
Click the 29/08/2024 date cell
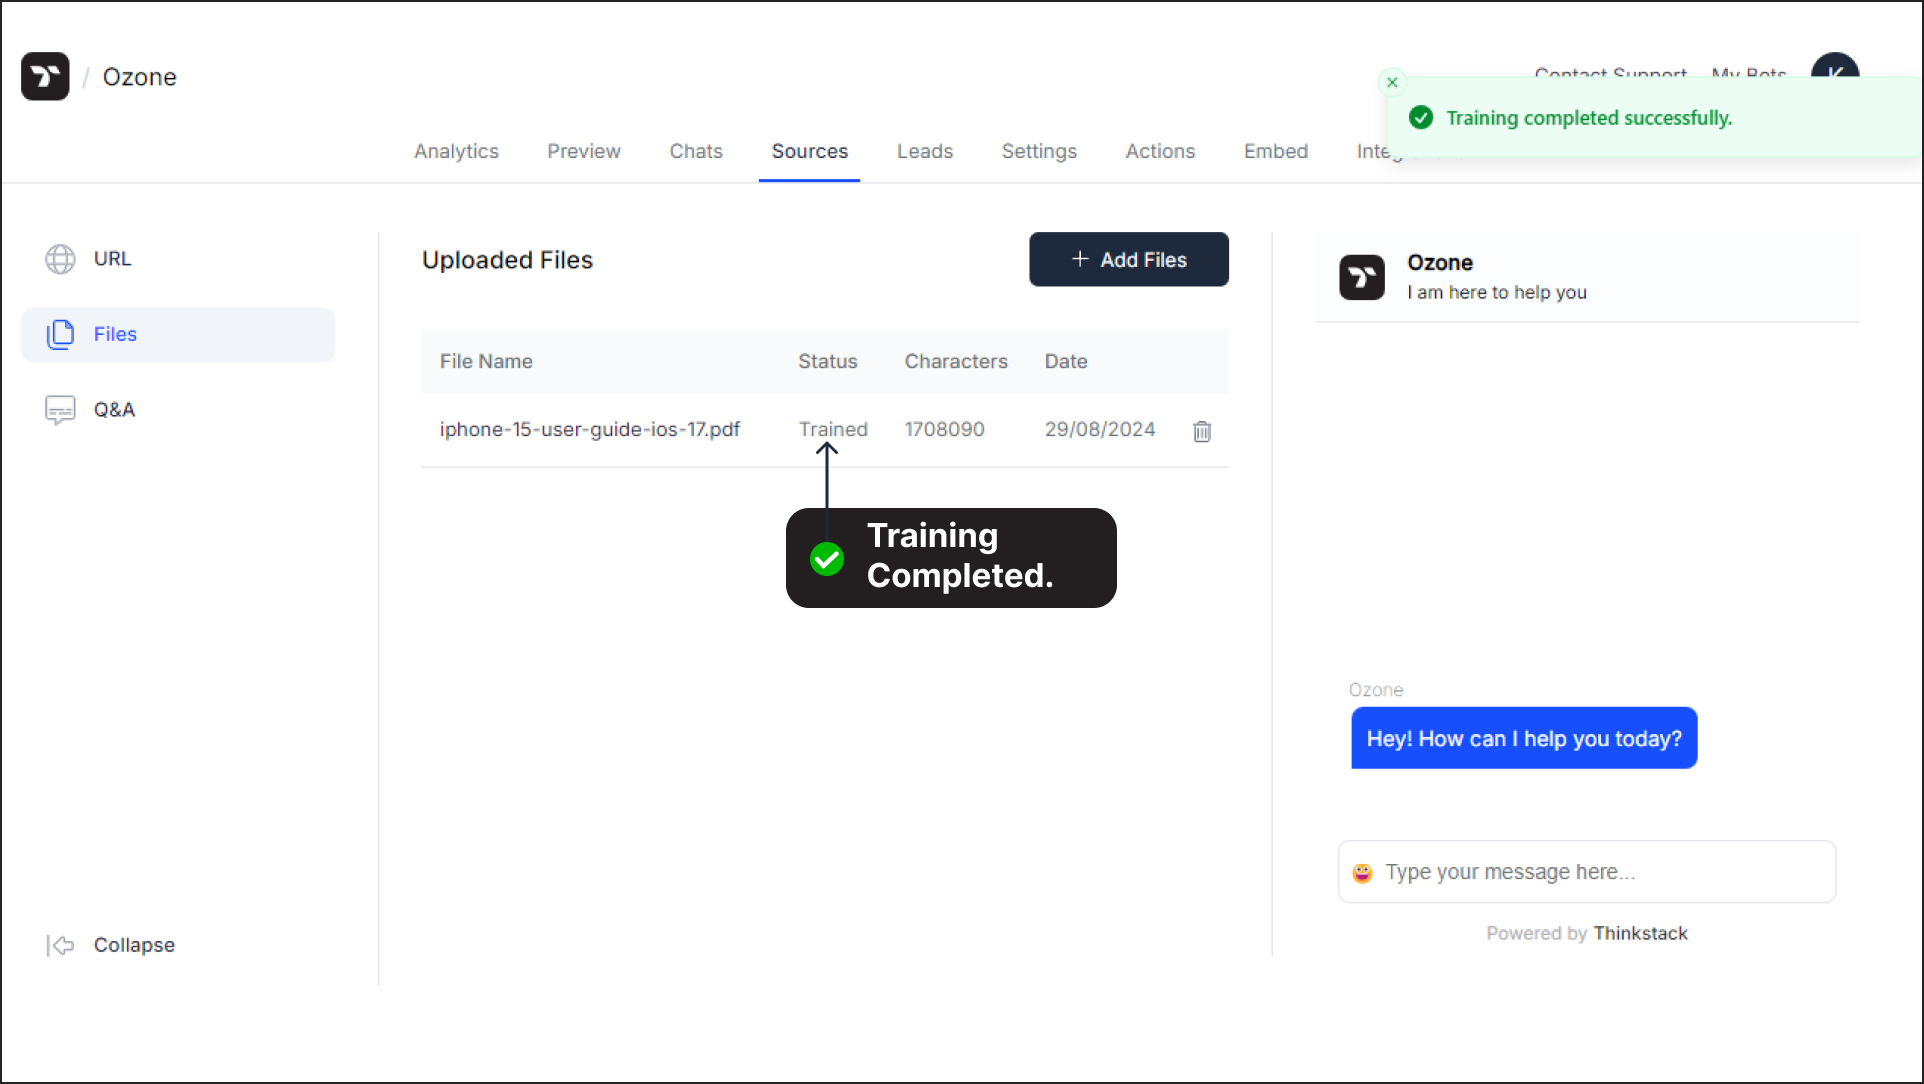[x=1100, y=429]
